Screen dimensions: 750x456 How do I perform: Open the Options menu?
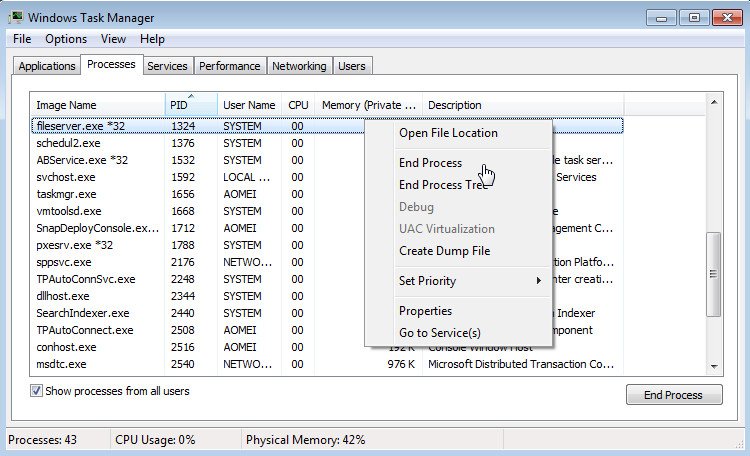(x=66, y=39)
